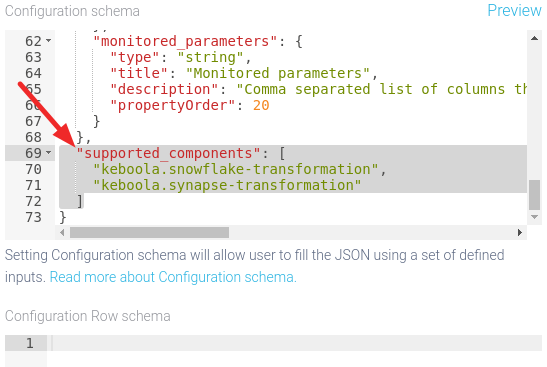
Task: Click "keboola.synapse-transformation" string
Action: [x=227, y=185]
